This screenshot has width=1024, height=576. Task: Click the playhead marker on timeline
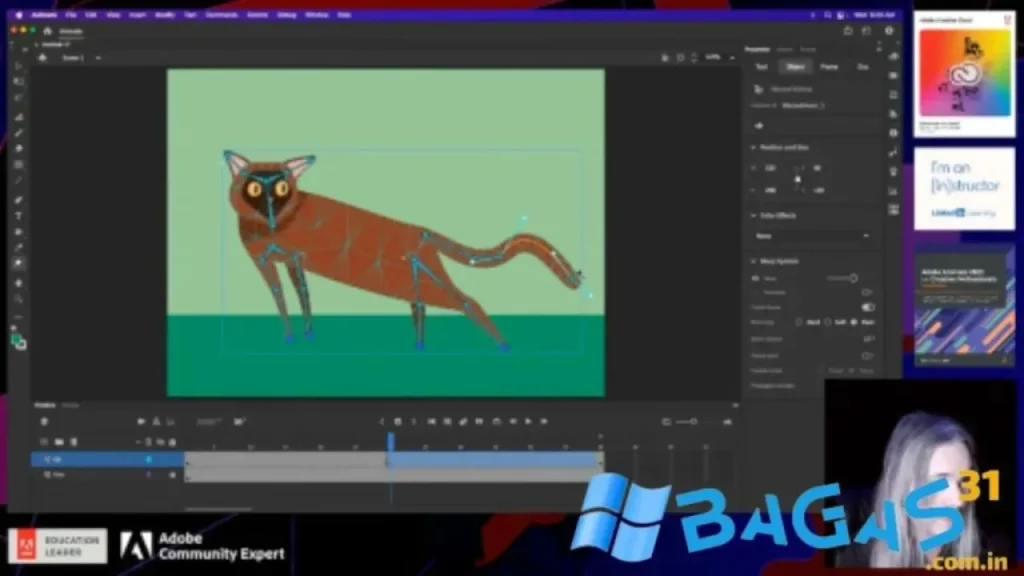(x=390, y=438)
